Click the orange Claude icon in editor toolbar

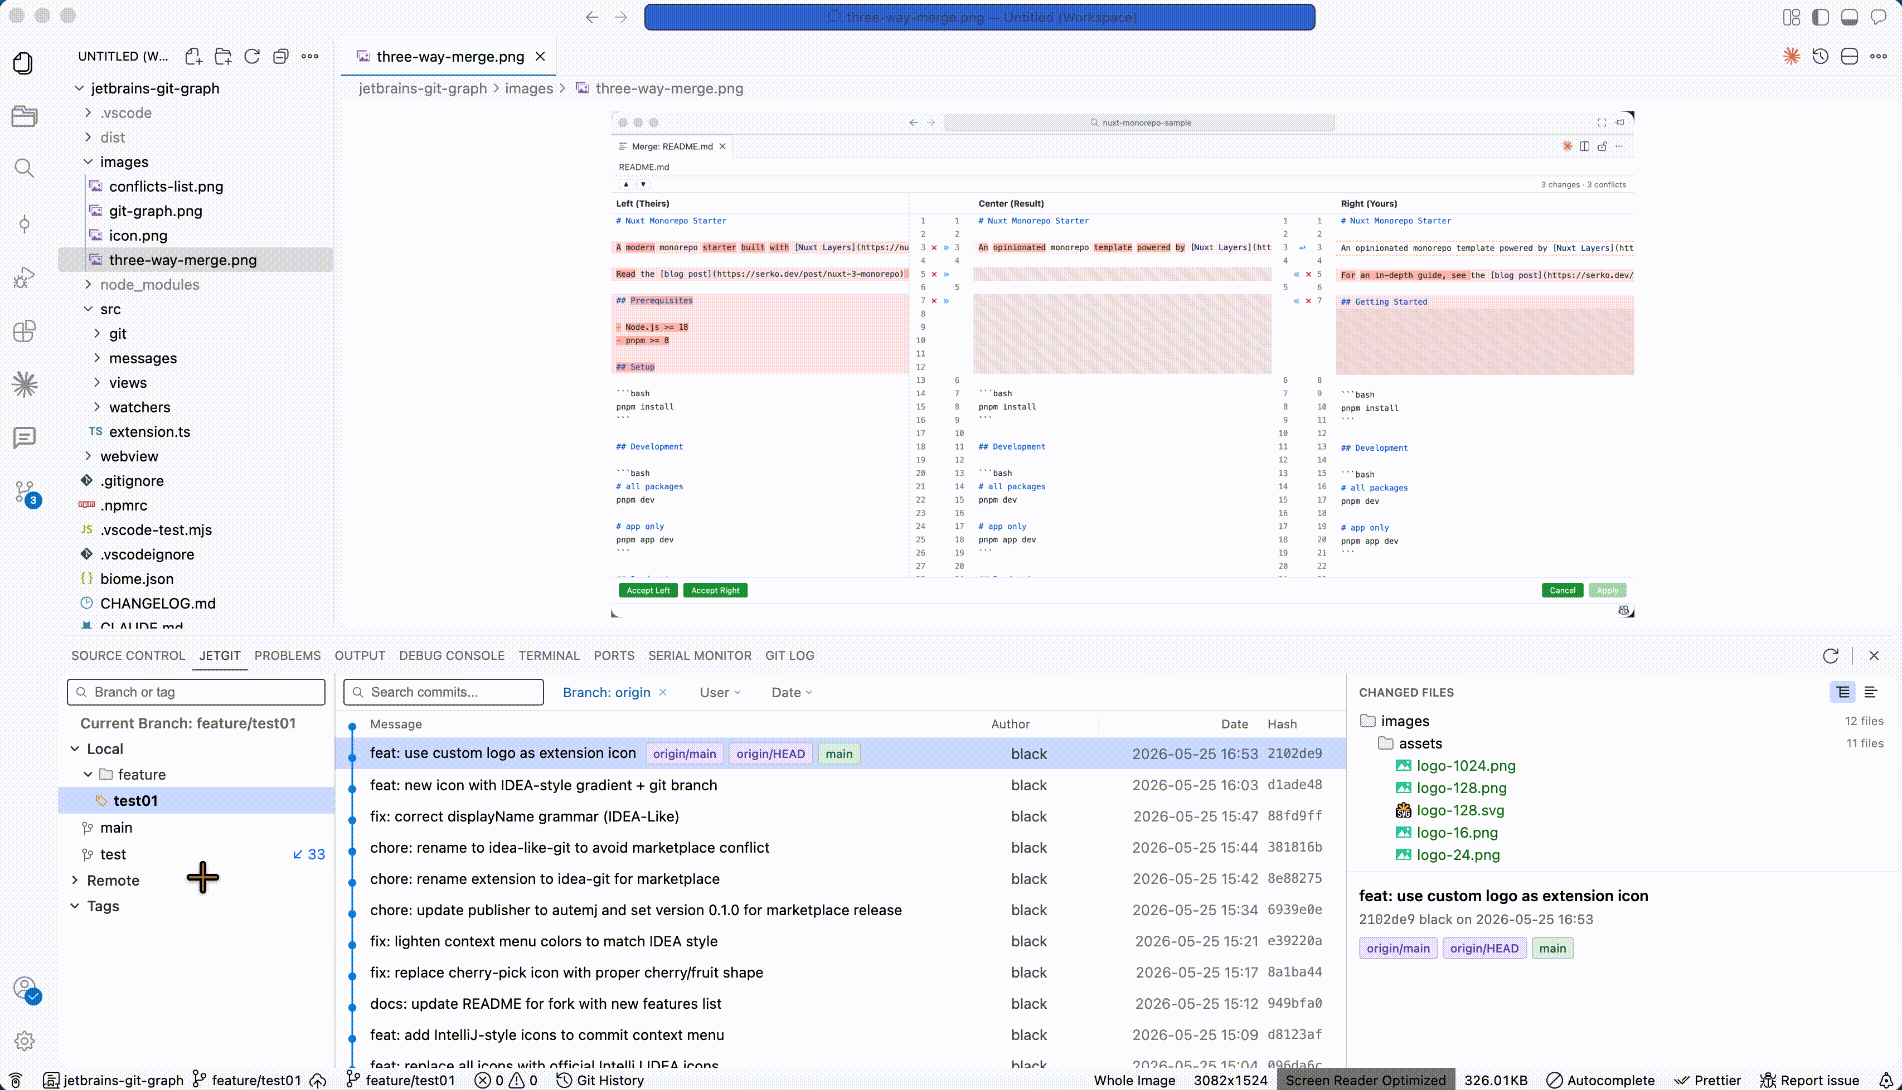pos(1792,57)
